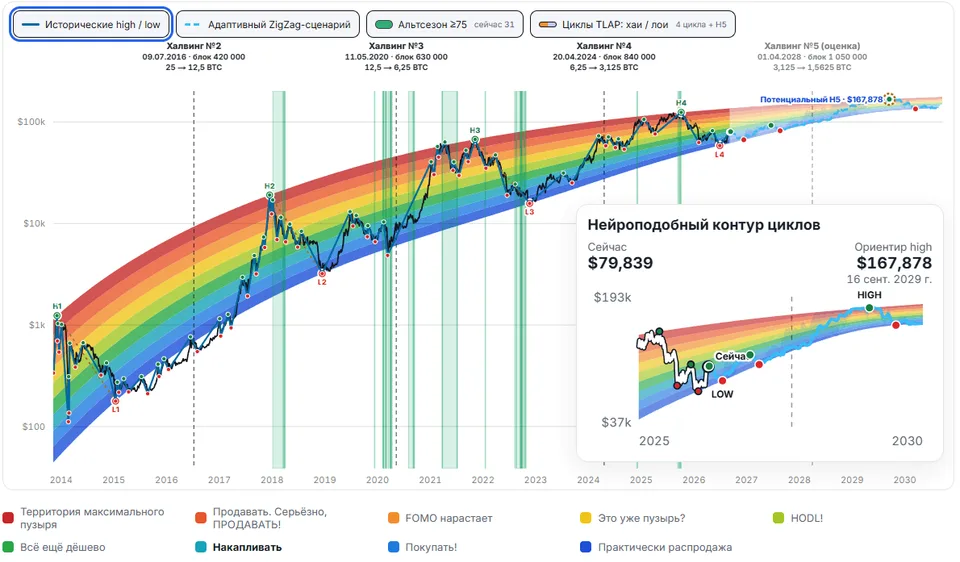Click the L4 low marker near 2026
The image size is (960, 562).
point(719,146)
